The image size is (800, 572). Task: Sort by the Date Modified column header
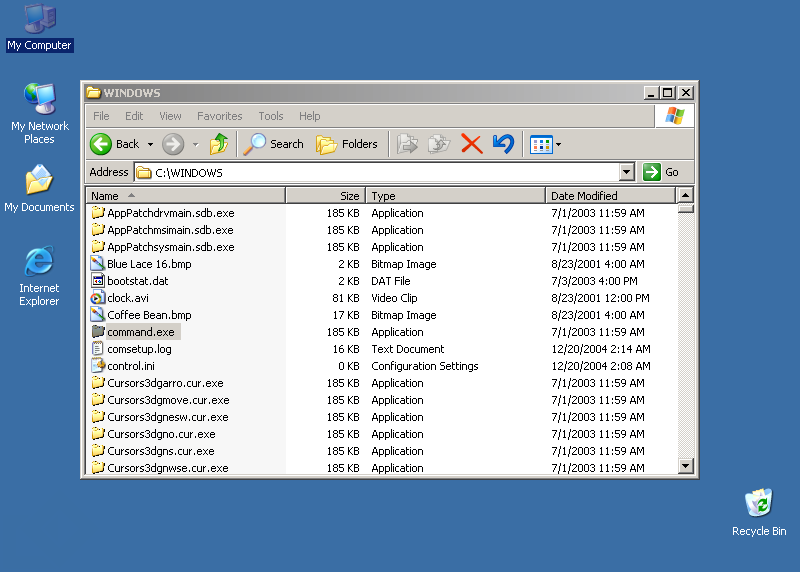point(610,196)
